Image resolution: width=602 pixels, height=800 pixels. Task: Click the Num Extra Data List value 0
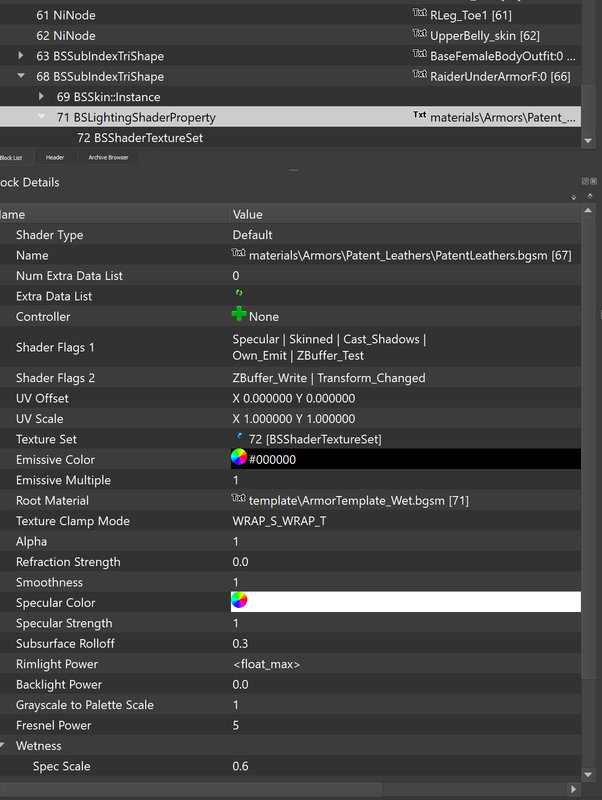coord(236,276)
